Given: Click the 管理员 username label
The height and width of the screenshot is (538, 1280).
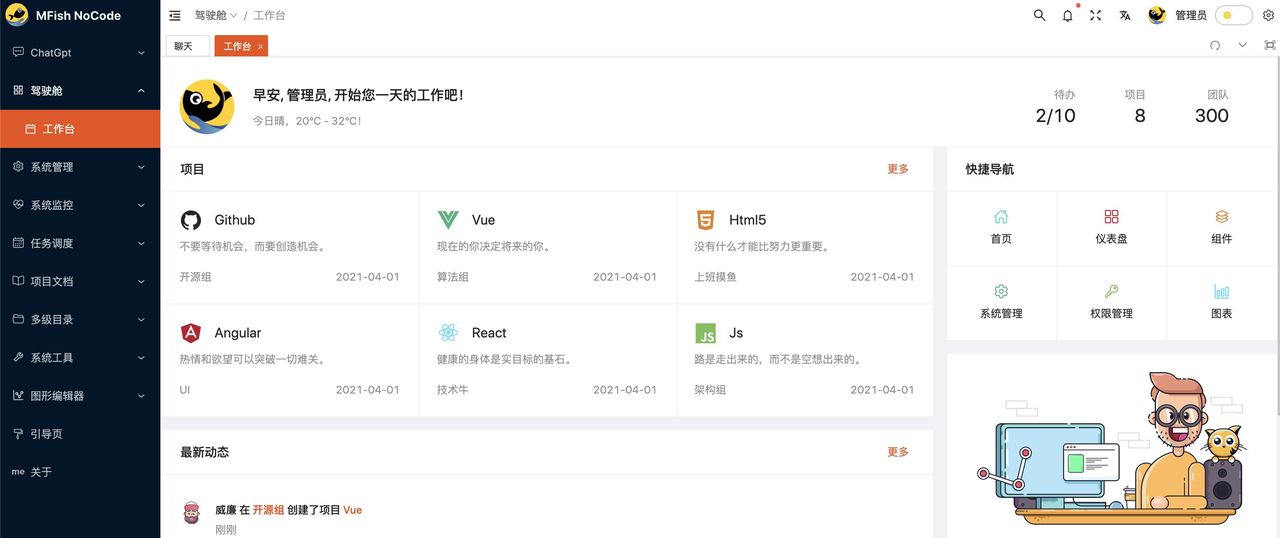Looking at the screenshot, I should tap(1191, 15).
